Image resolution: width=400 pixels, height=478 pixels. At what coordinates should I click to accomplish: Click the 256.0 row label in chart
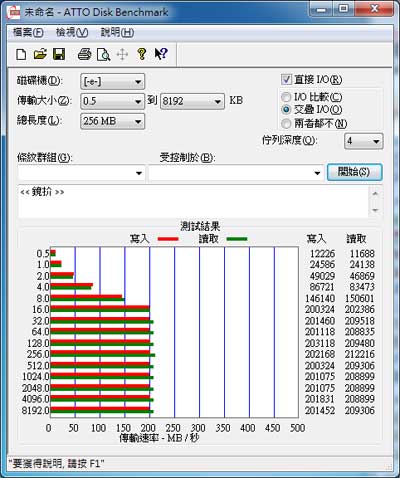(x=38, y=354)
